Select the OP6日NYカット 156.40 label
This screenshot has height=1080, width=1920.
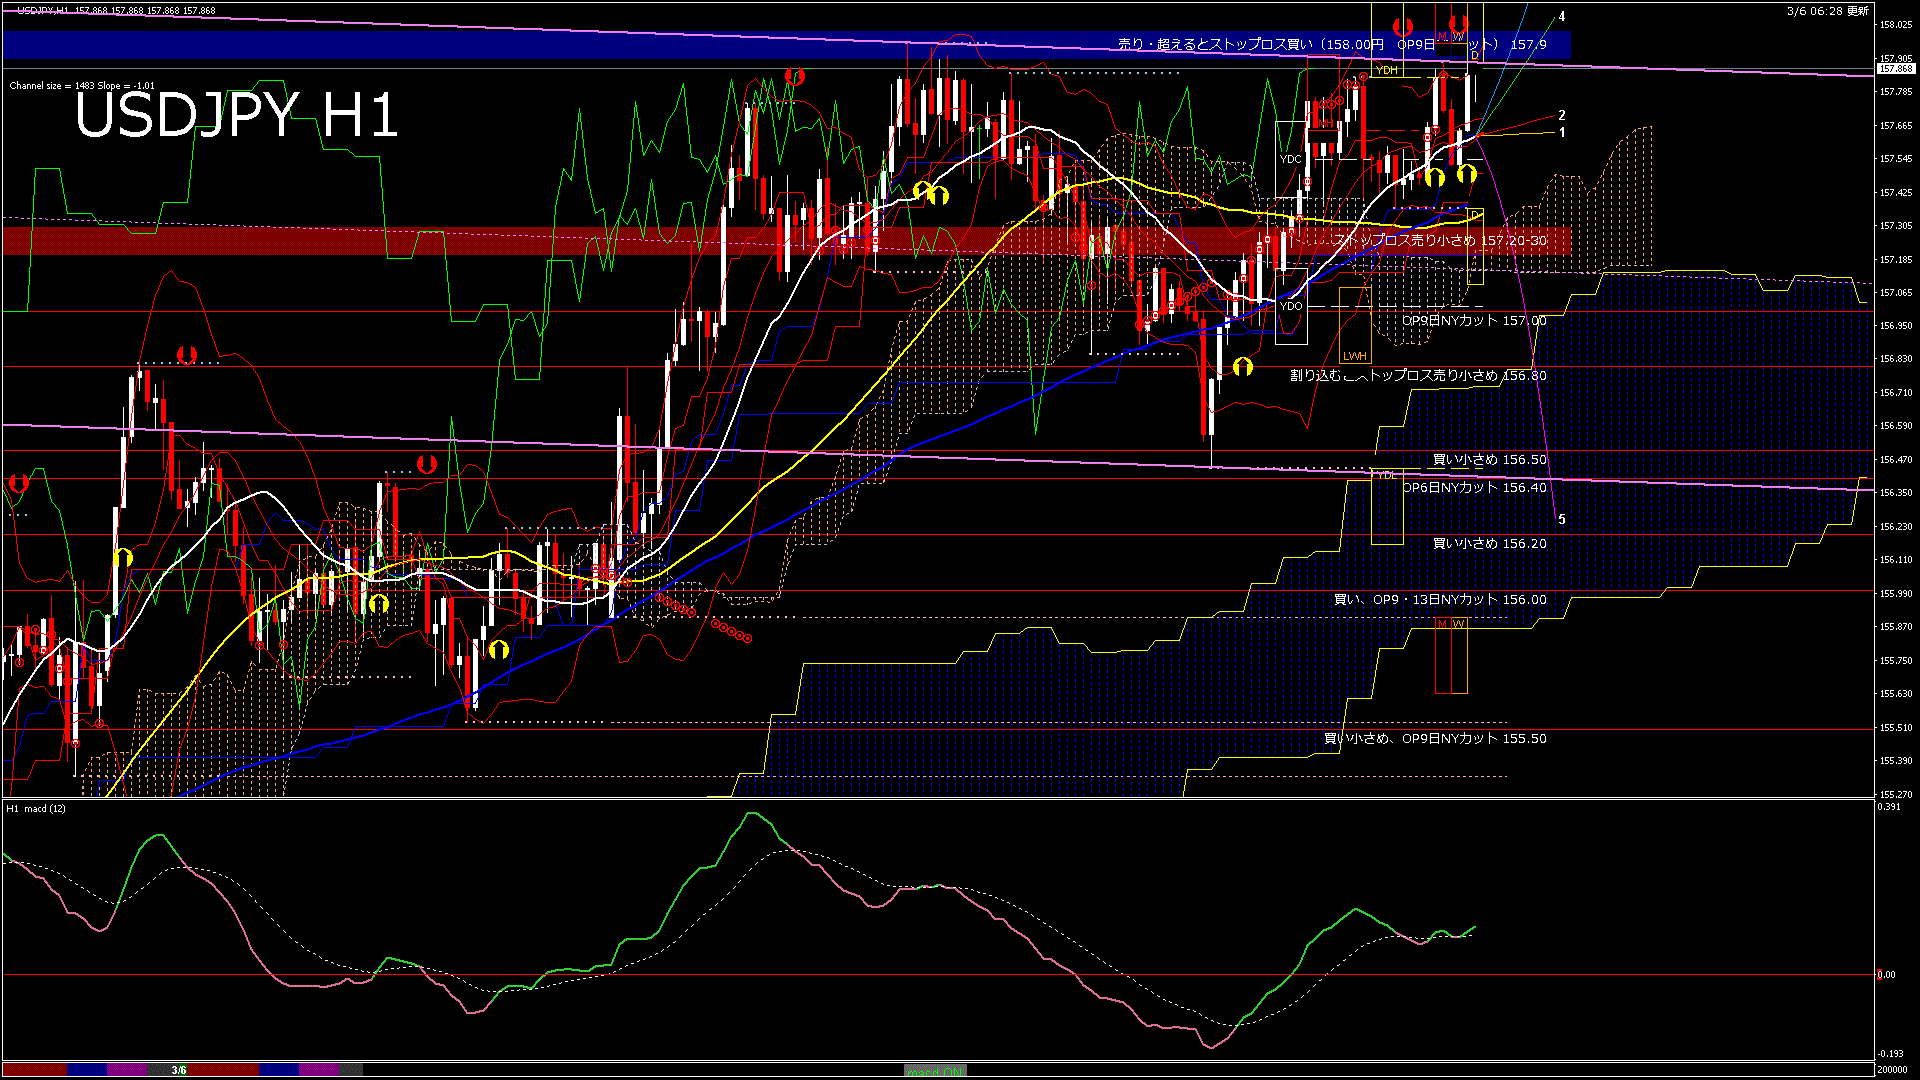click(1473, 488)
